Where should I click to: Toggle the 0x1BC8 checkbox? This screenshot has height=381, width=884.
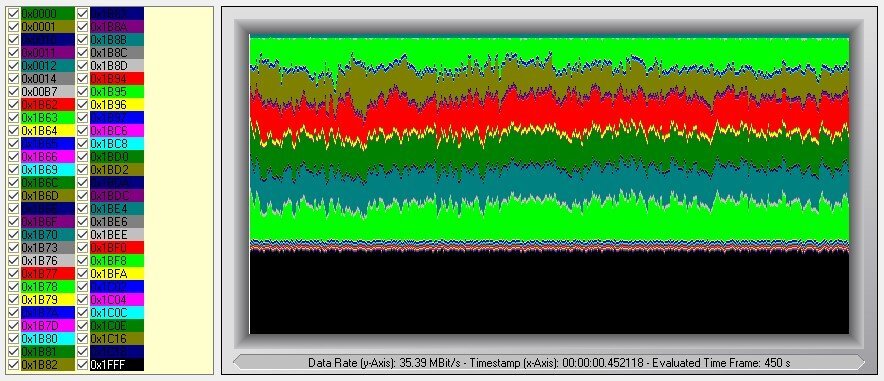(x=82, y=143)
